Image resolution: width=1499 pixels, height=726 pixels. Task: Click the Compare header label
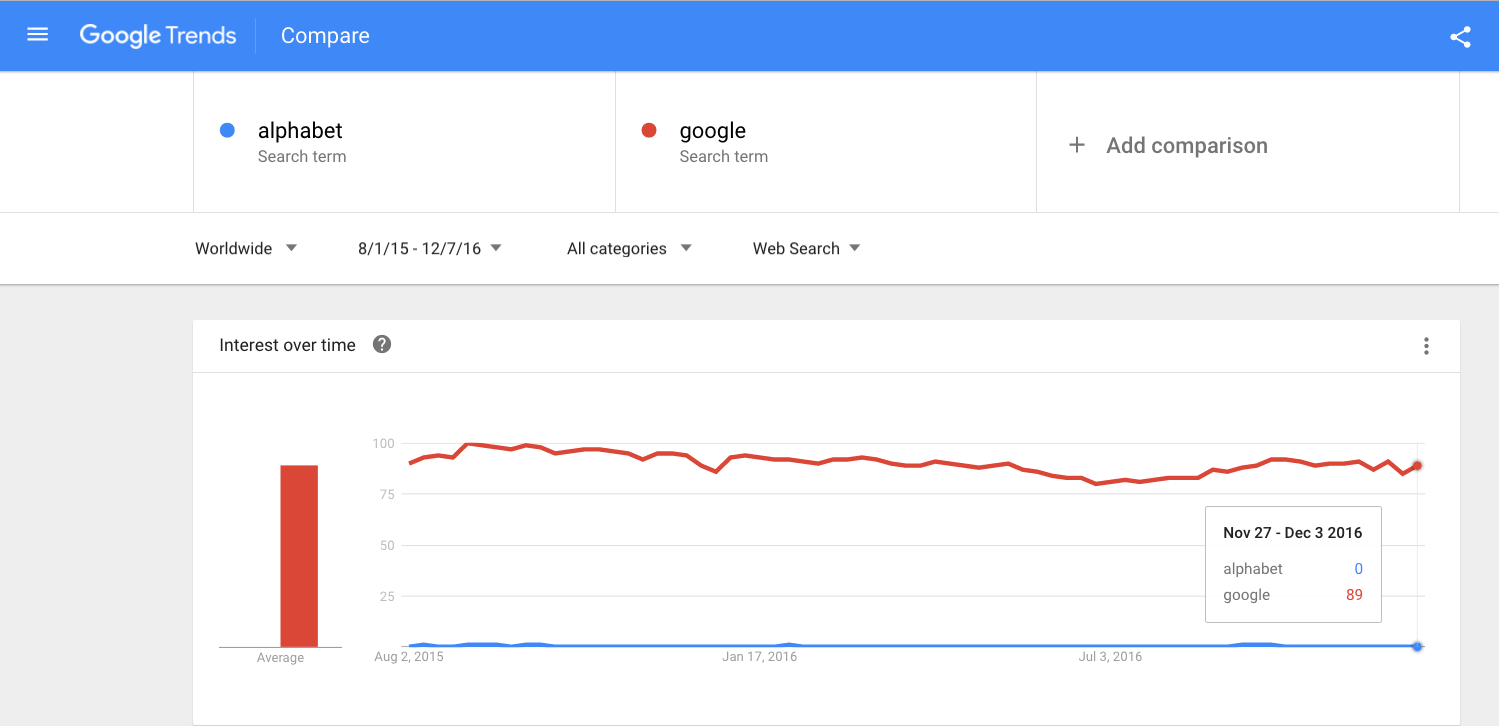tap(325, 36)
